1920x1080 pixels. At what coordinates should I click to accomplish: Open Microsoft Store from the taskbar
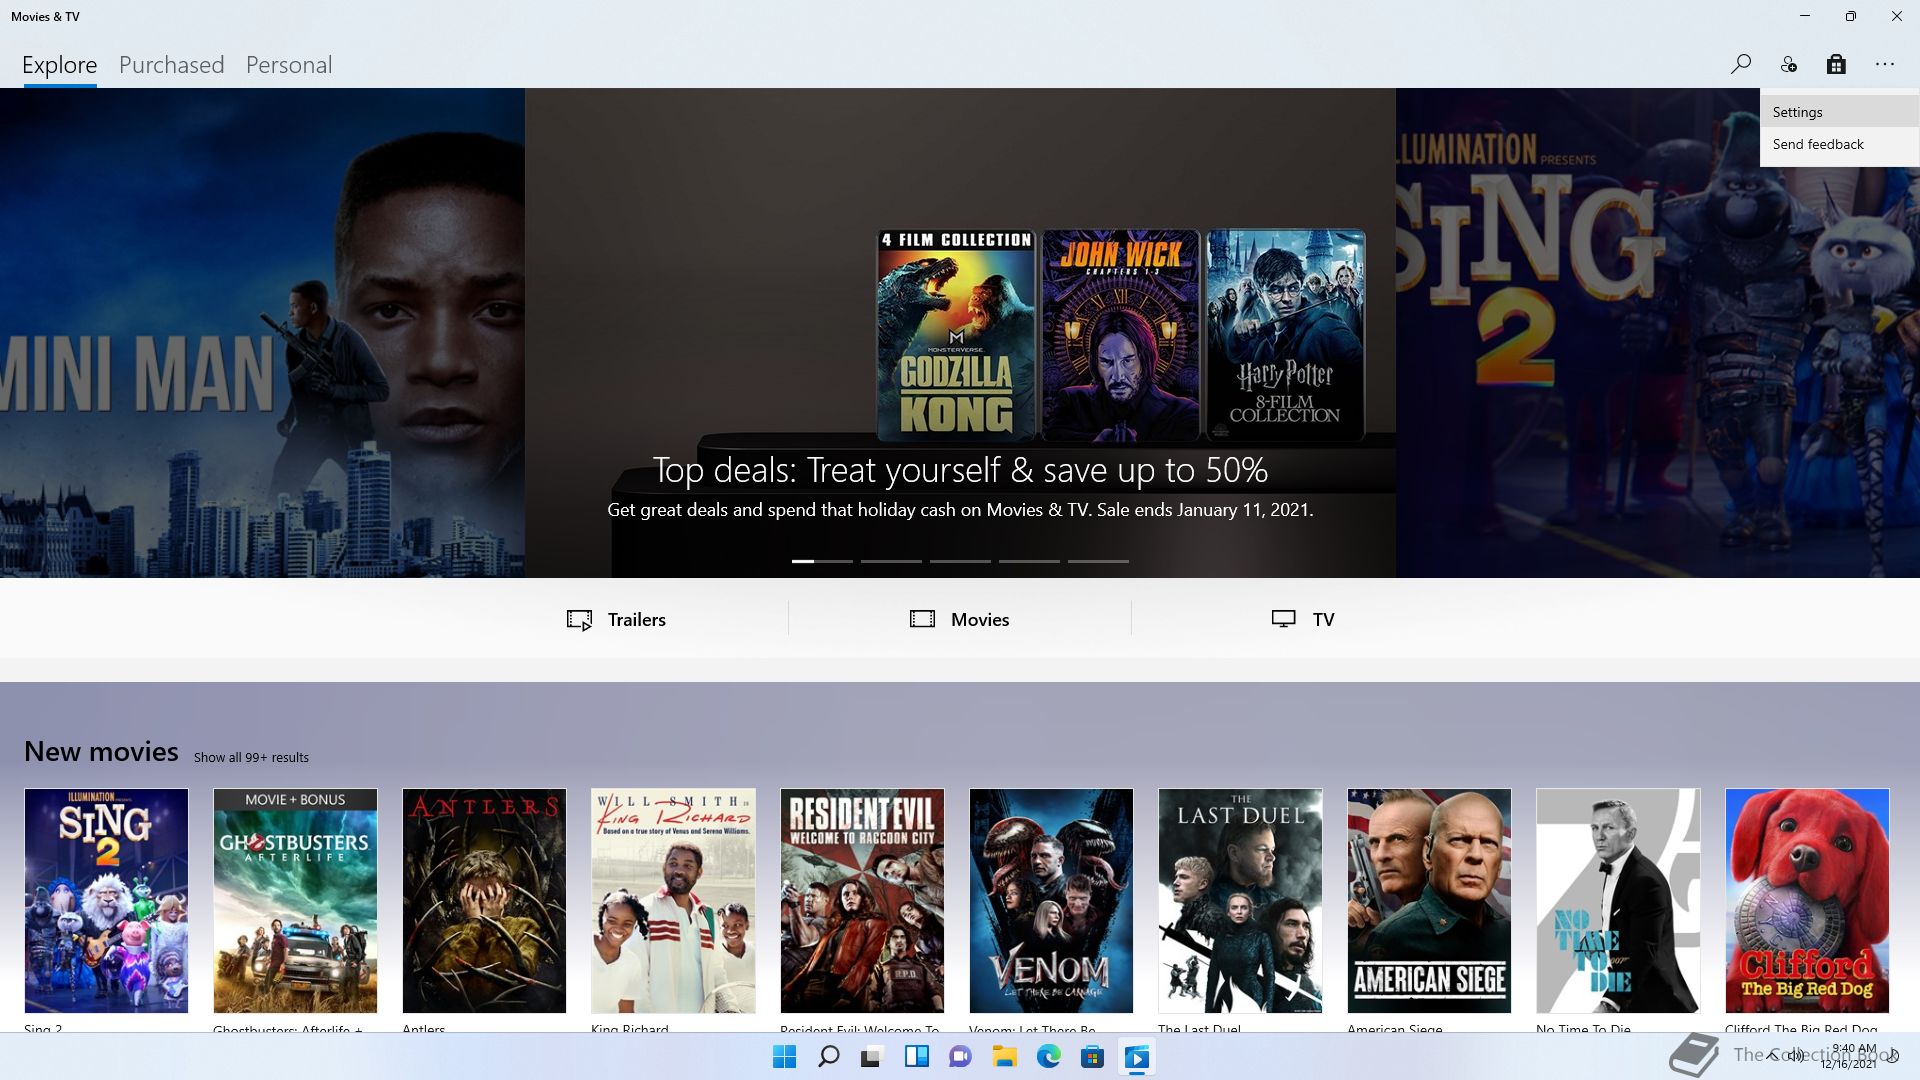click(1092, 1057)
